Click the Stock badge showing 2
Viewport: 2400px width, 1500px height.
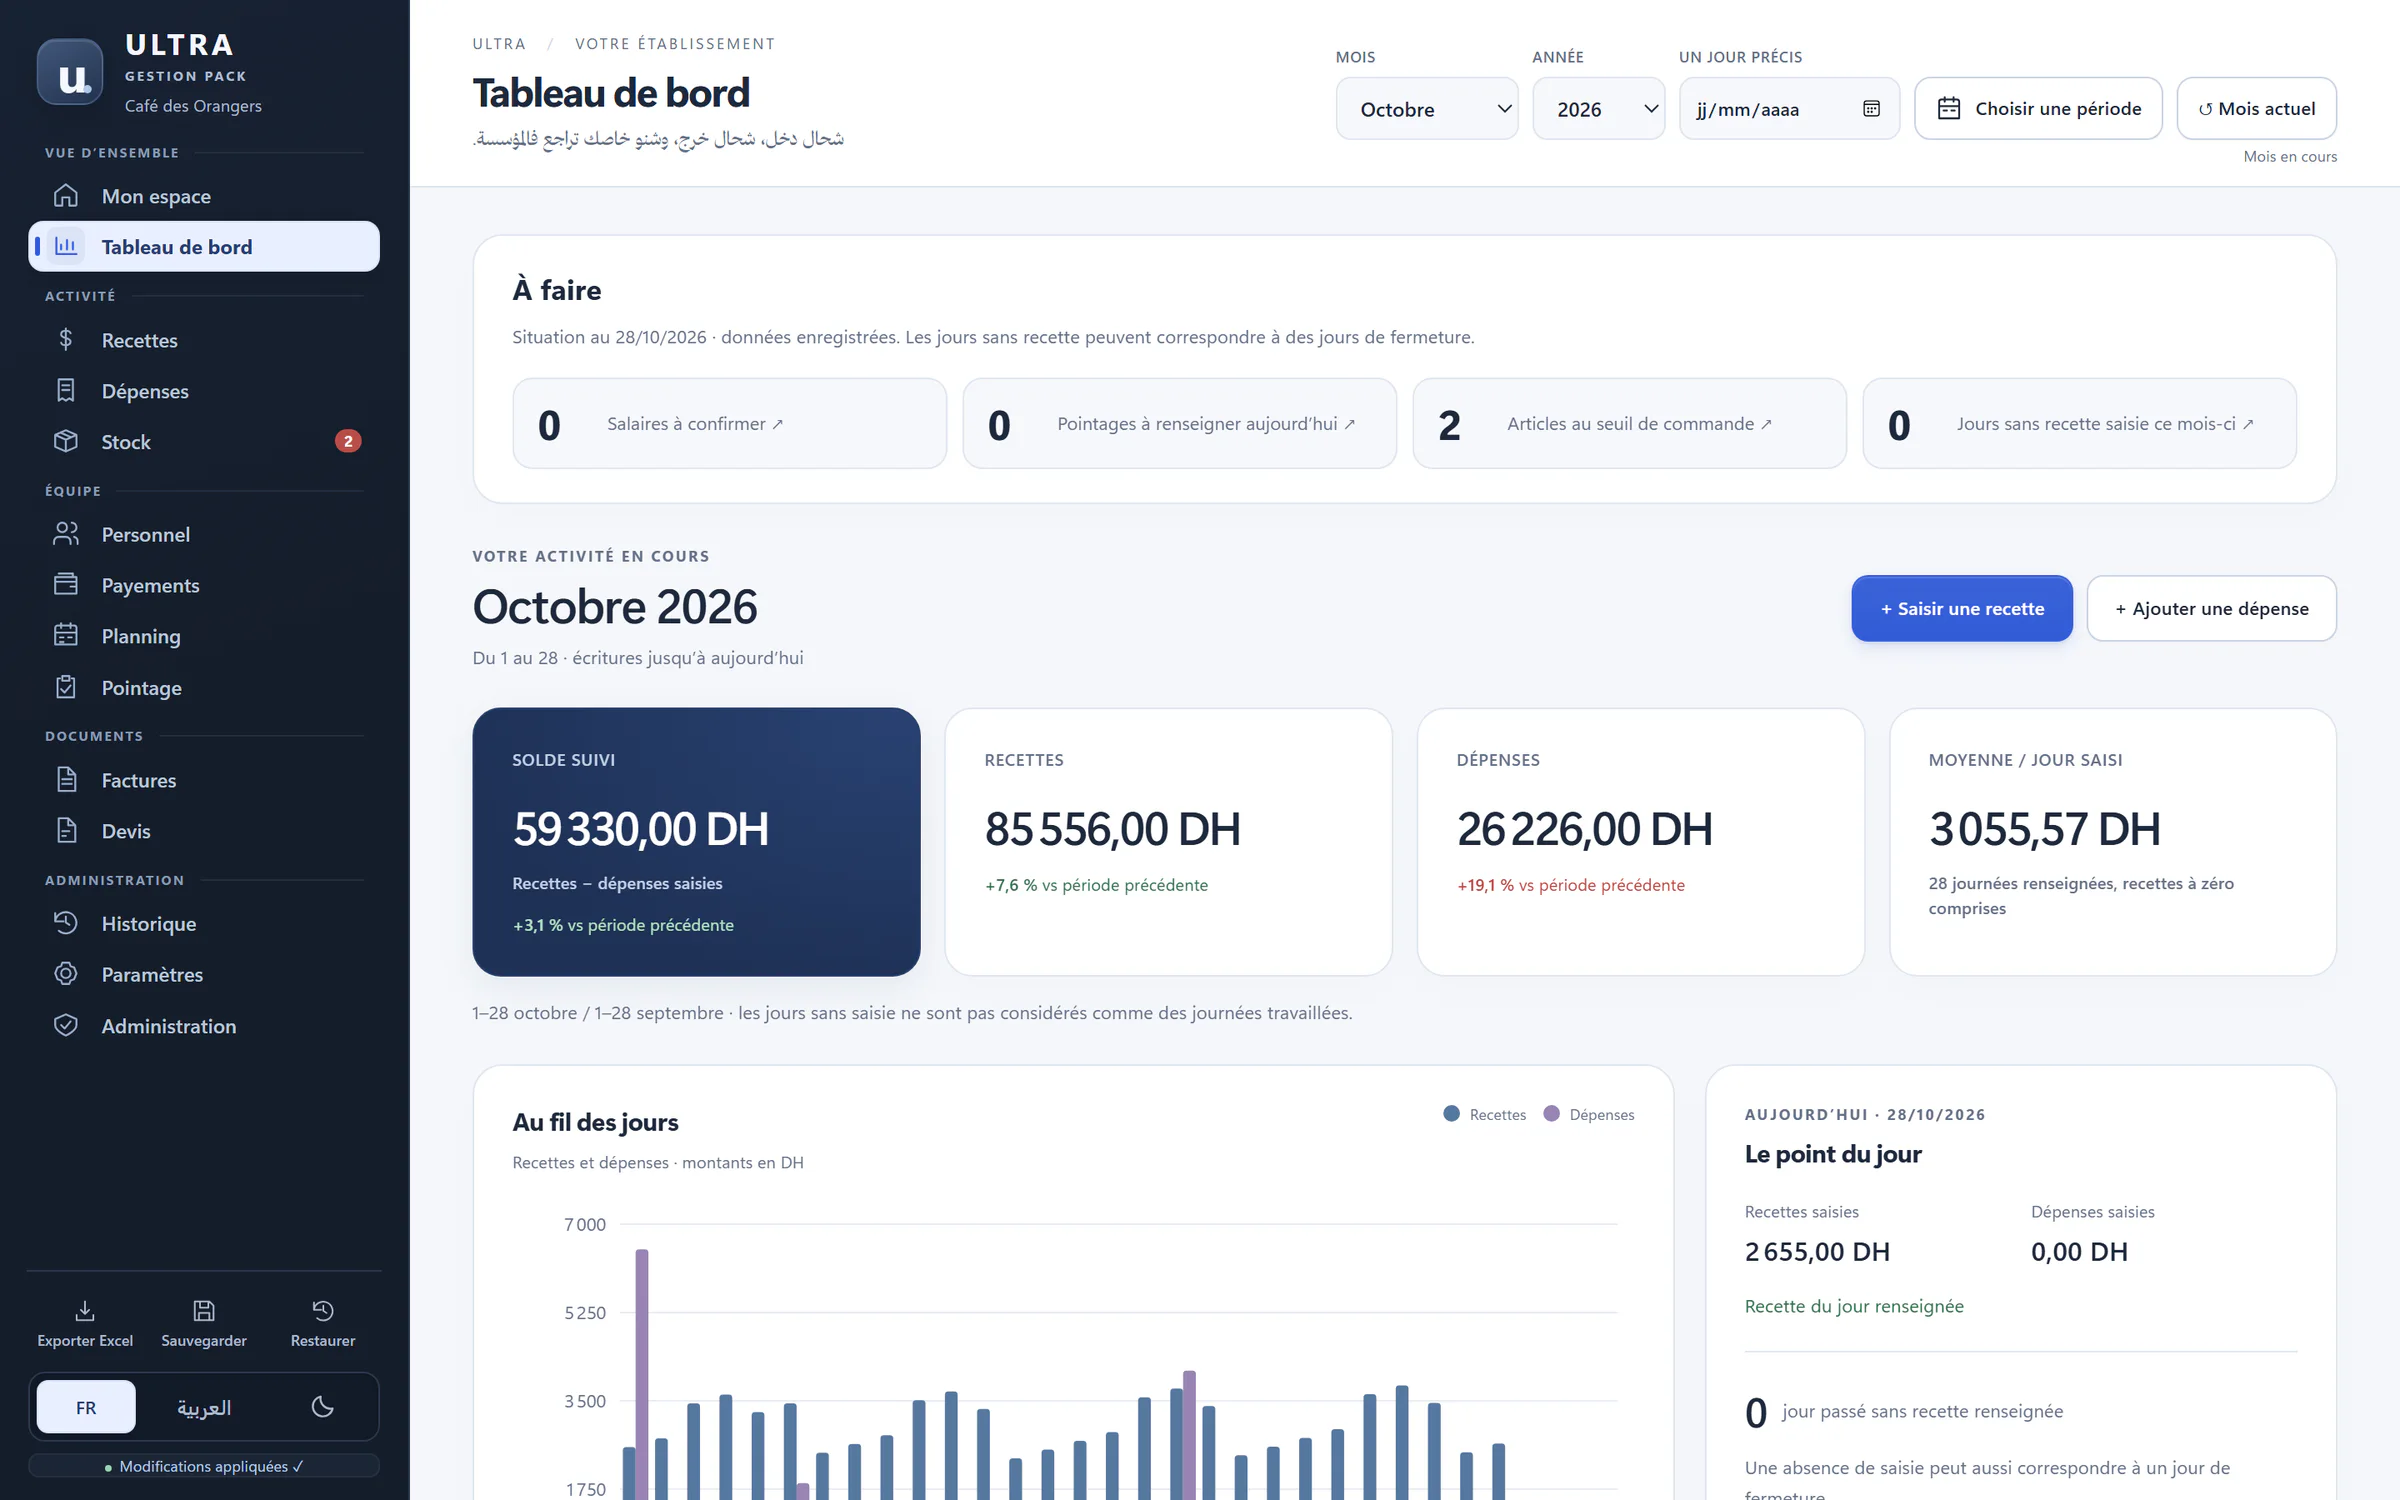point(348,441)
